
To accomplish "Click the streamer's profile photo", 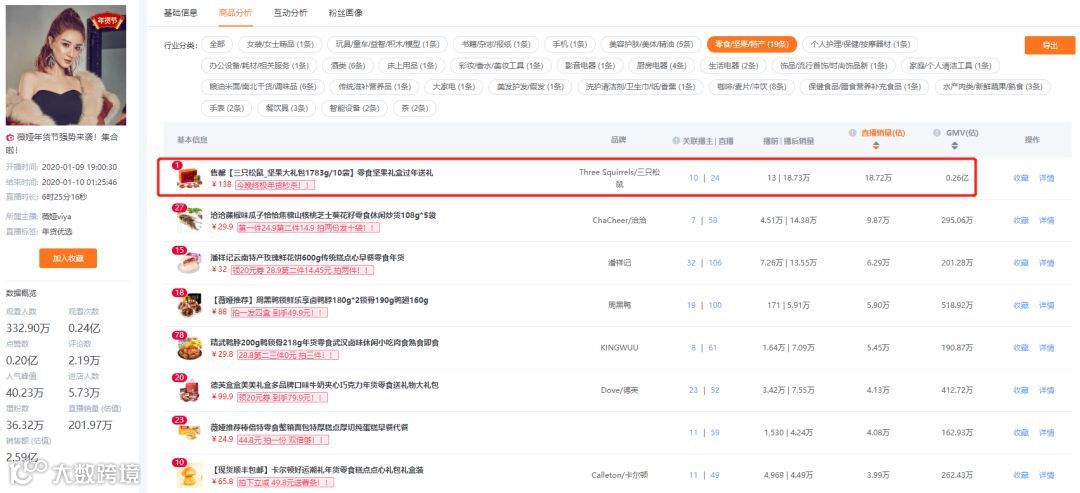I will pyautogui.click(x=66, y=66).
